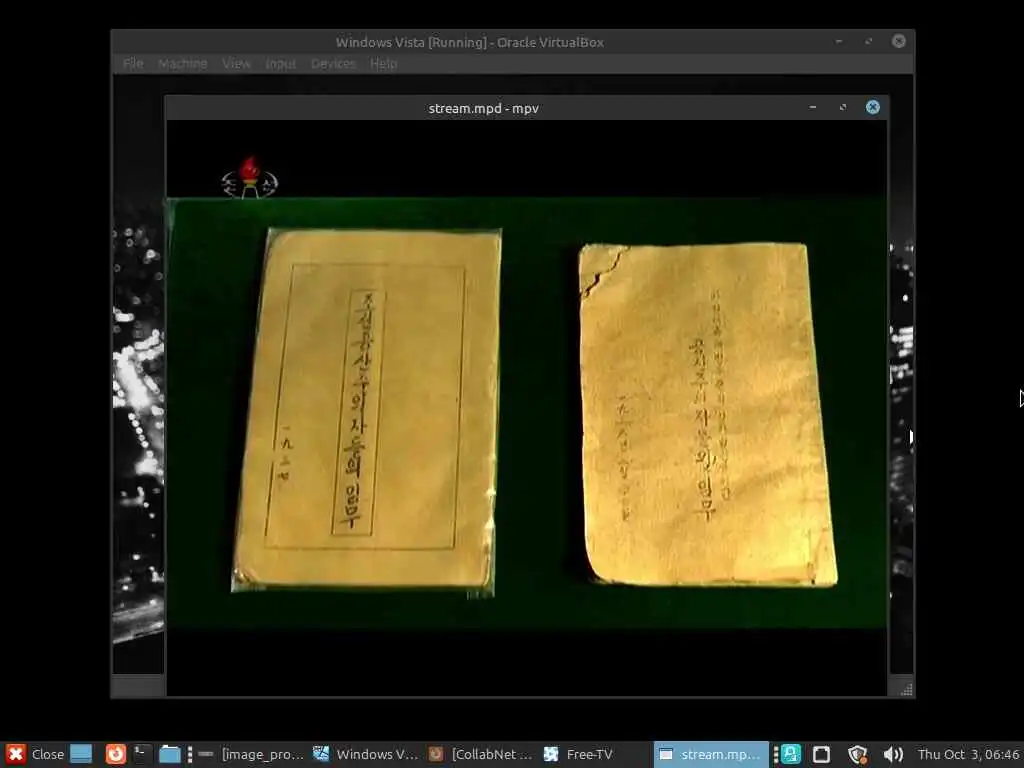Open the Devices menu in VirtualBox
Screen dimensions: 1024x768
click(x=333, y=63)
